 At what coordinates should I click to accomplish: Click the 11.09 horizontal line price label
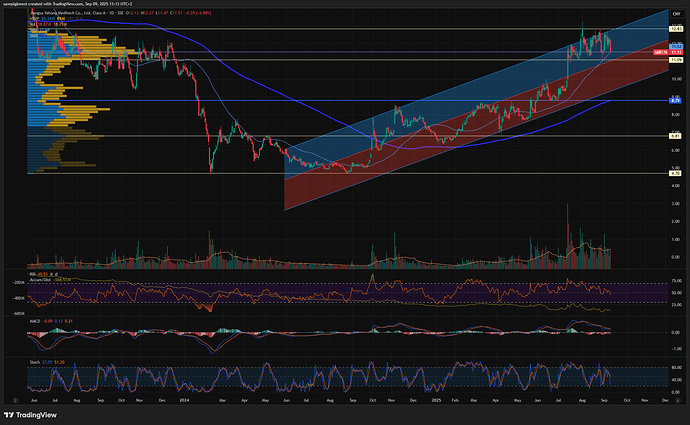675,60
